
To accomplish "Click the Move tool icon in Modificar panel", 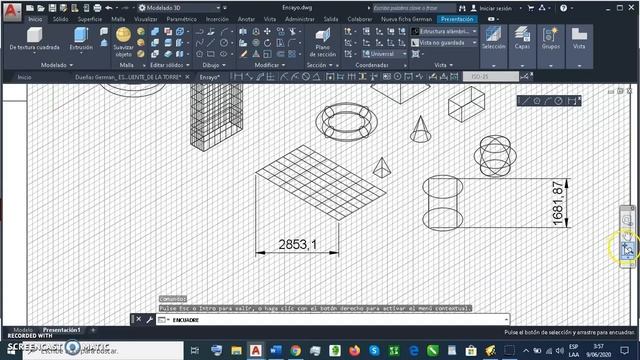I will coord(267,31).
